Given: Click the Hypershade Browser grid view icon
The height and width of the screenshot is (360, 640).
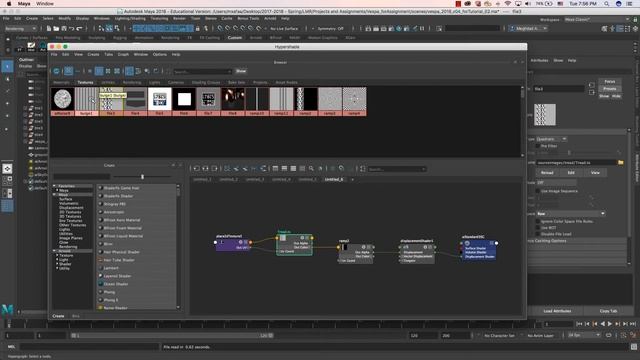Looking at the screenshot, I should coord(69,71).
